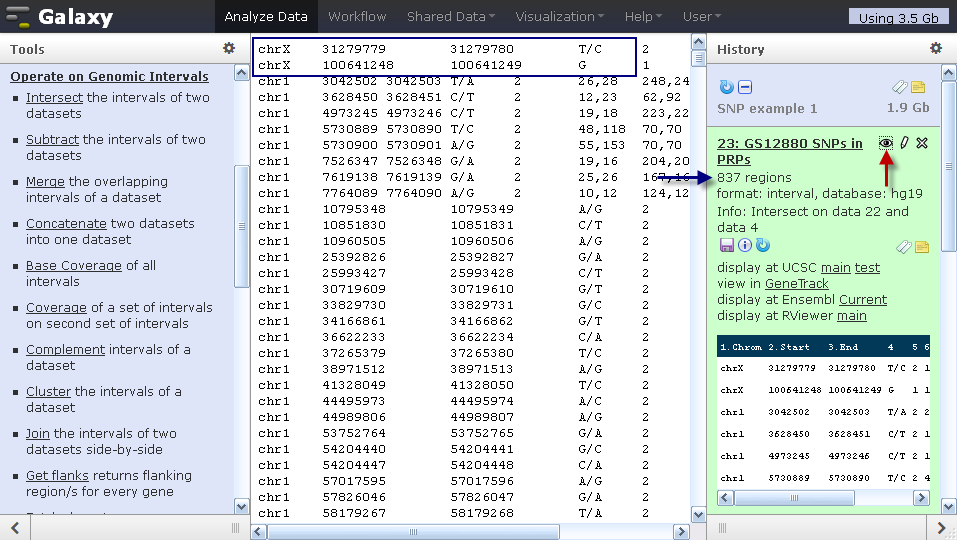The height and width of the screenshot is (540, 957).
Task: Click center data view scroll down arrow
Action: pos(699,515)
